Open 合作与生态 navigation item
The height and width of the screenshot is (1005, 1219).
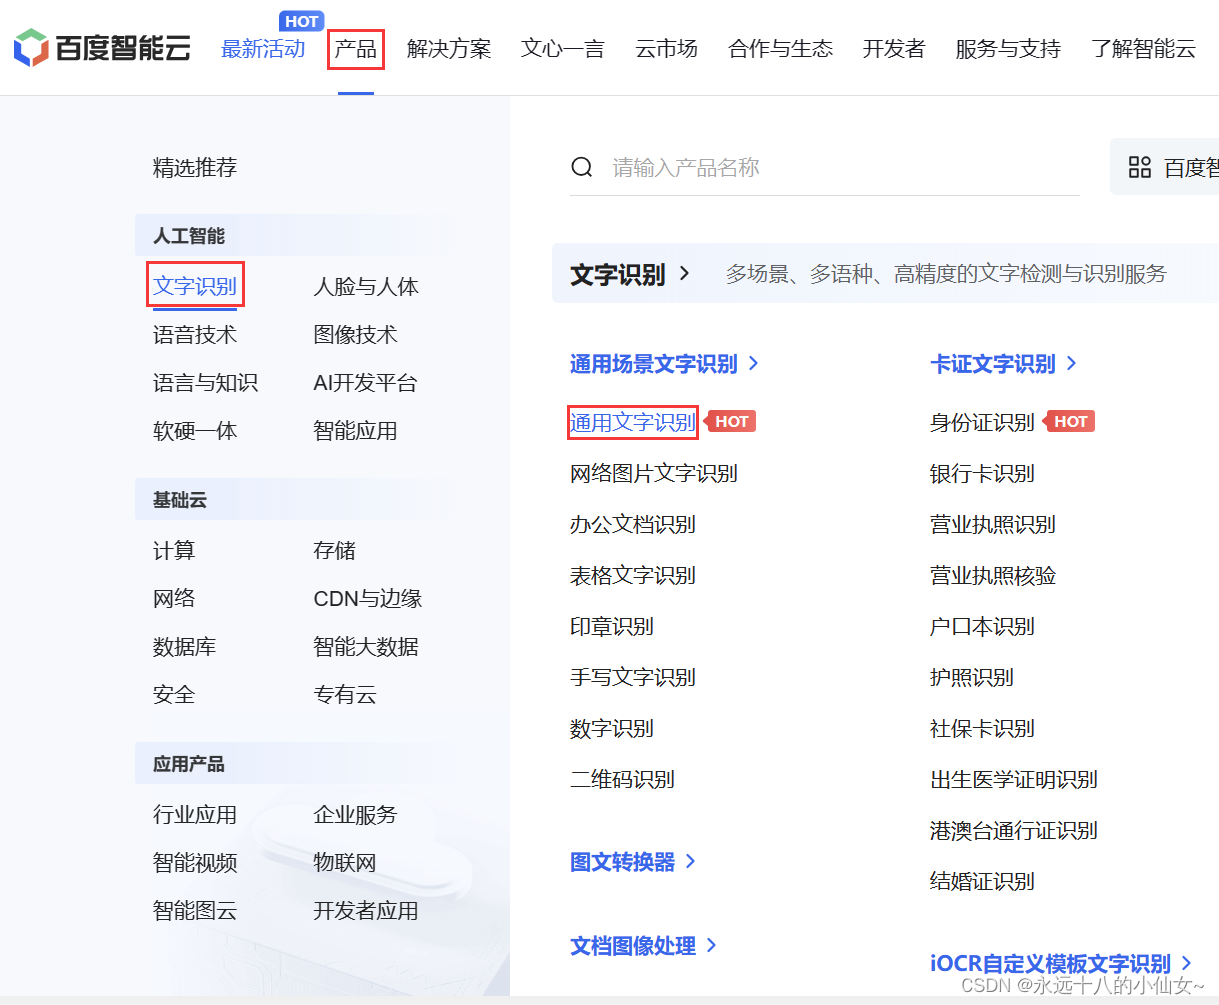pos(781,49)
